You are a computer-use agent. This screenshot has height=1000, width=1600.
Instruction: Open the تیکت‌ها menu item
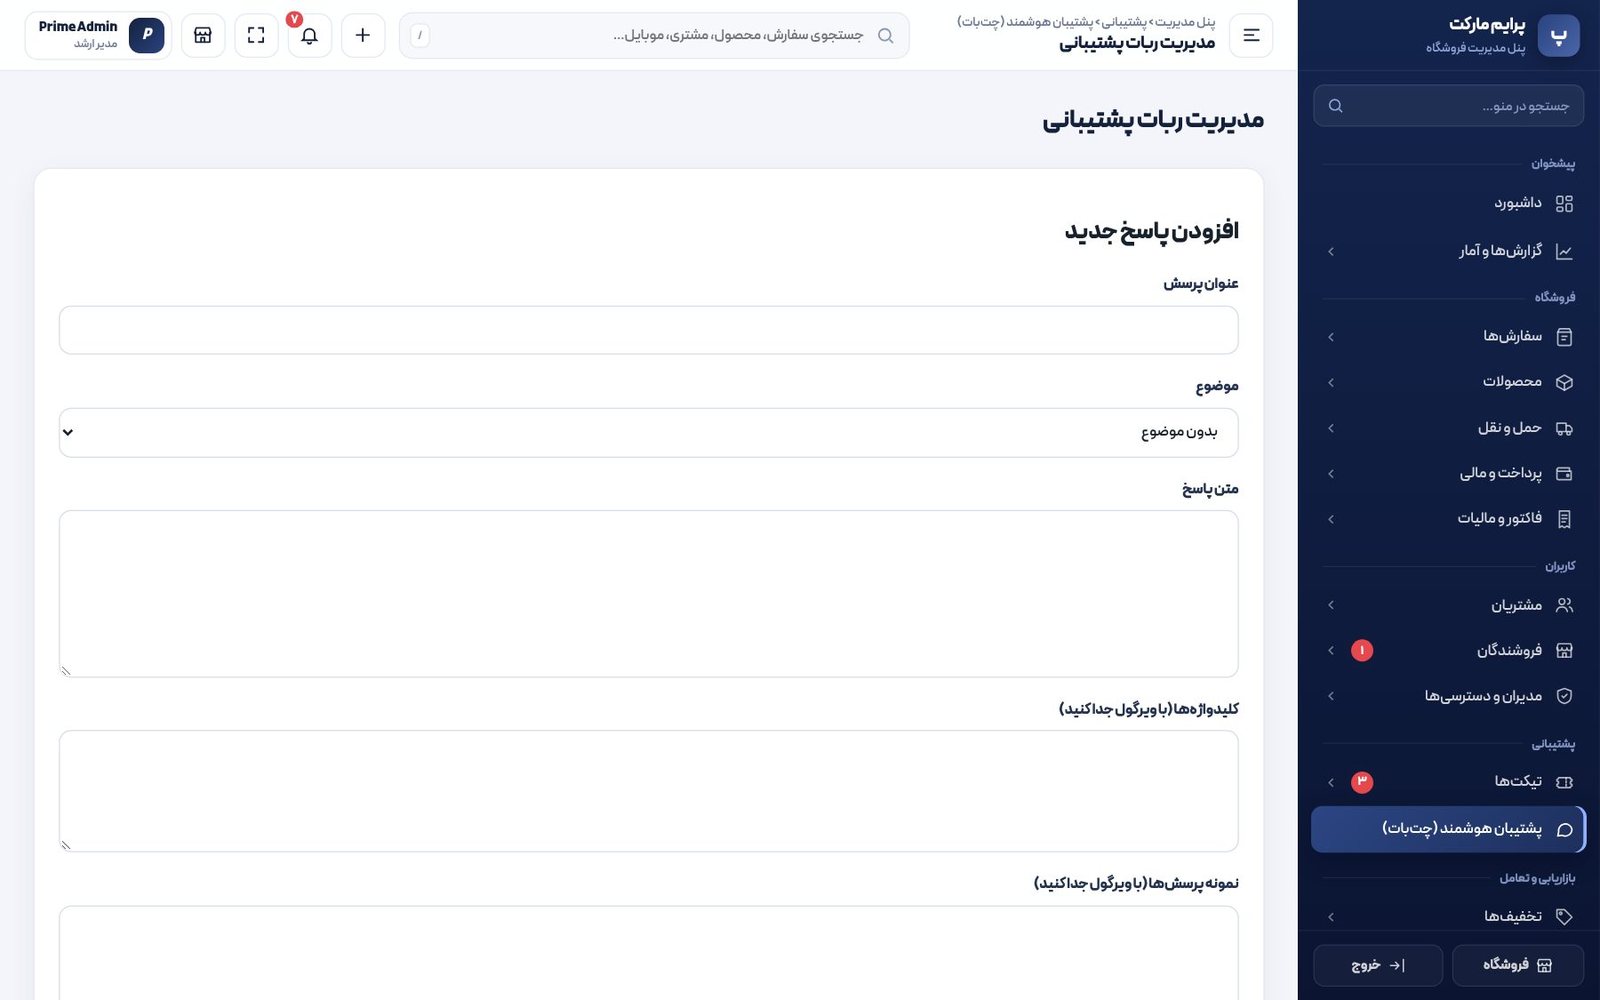pos(1449,782)
